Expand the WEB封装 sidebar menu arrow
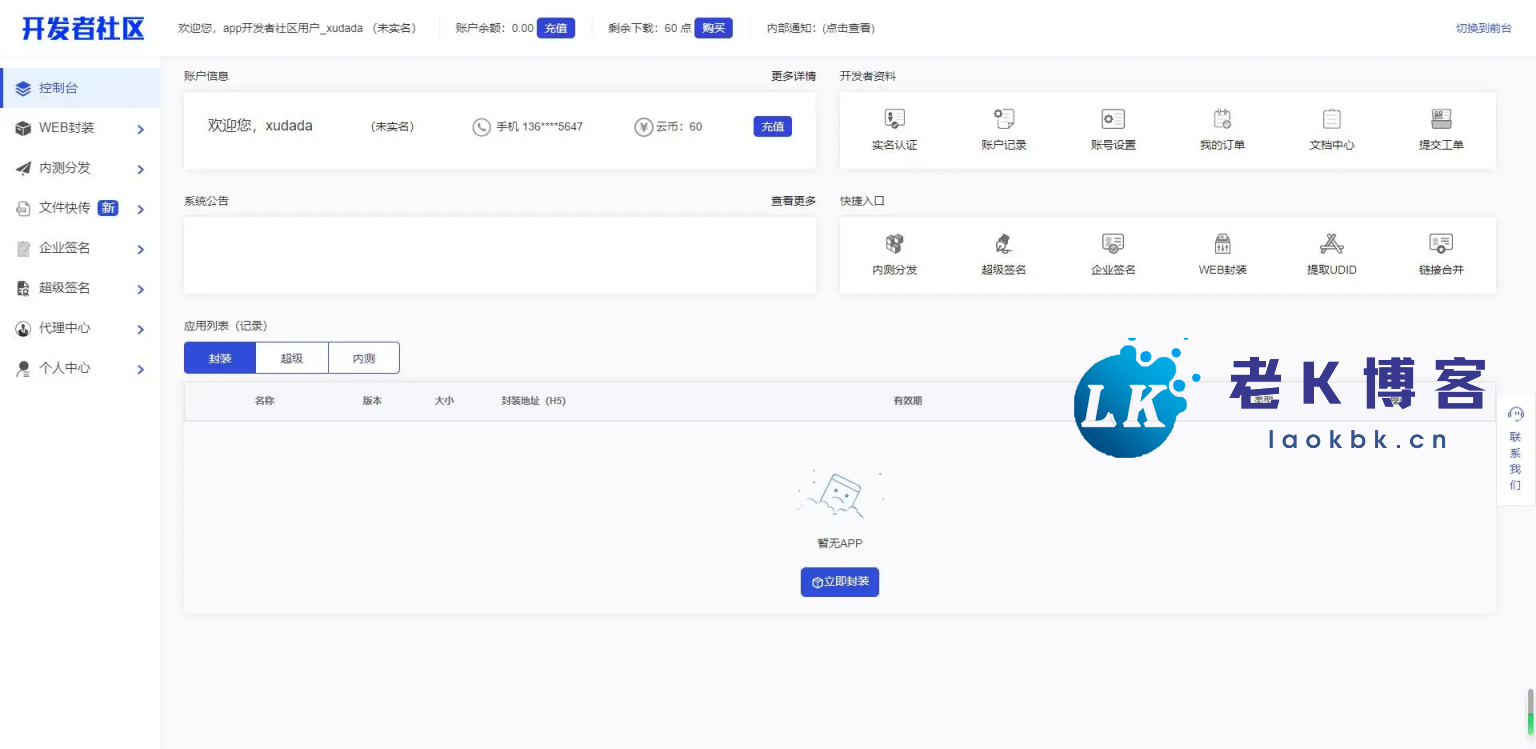The height and width of the screenshot is (749, 1536). pos(141,129)
